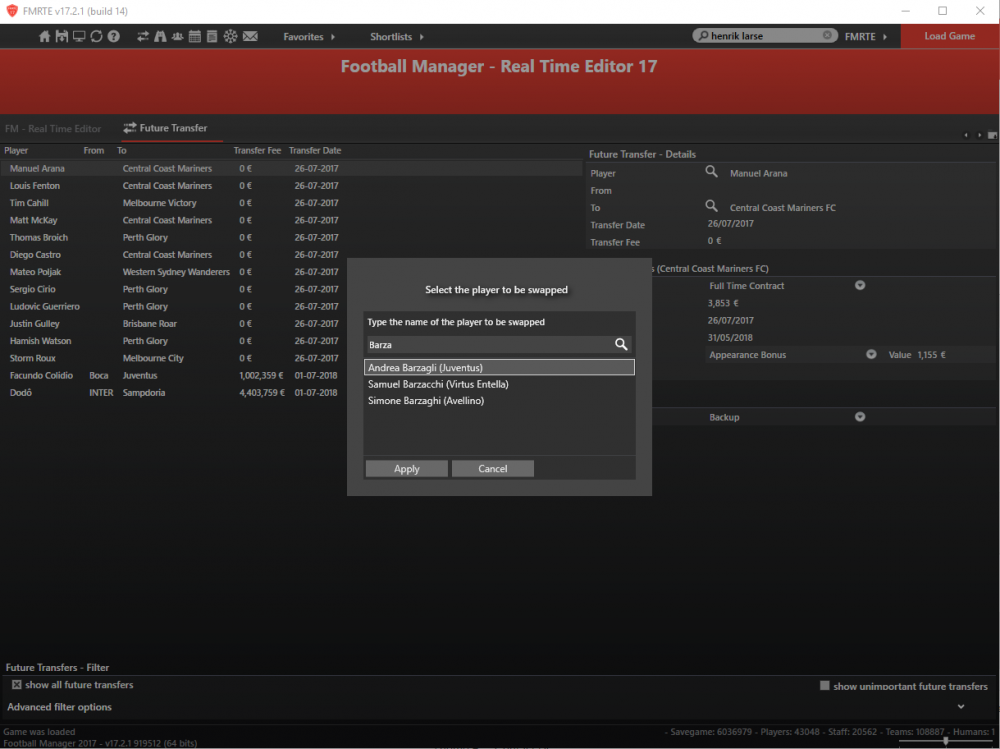Viewport: 1000px width, 749px height.
Task: Select the Matt McKay transfer row
Action: 291,220
